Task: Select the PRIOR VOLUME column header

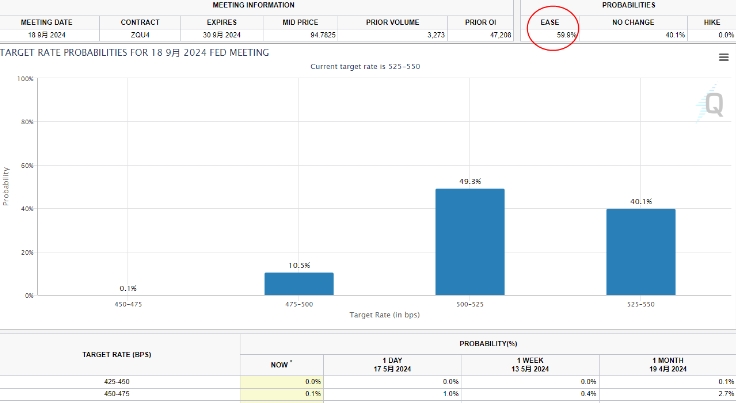Action: click(x=392, y=22)
